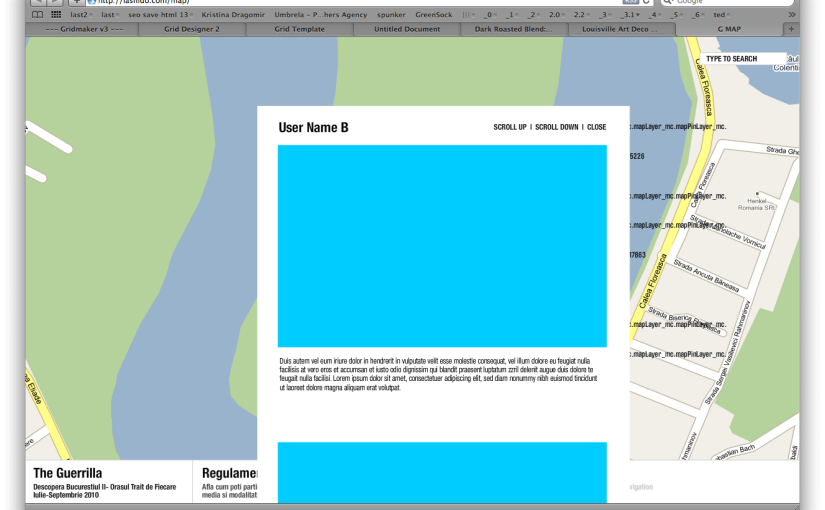Image resolution: width=825 pixels, height=510 pixels.
Task: Open GreenSock bookmark
Action: (x=434, y=15)
